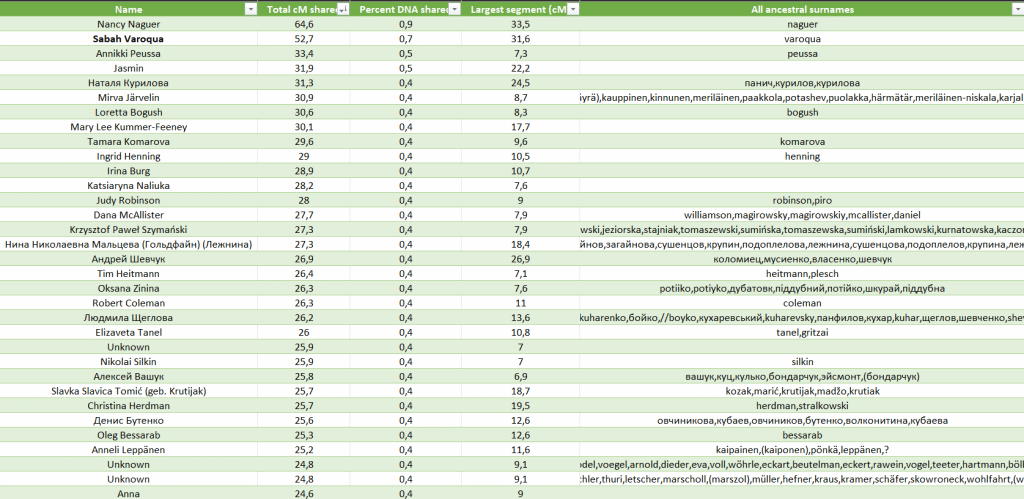Expand the Percent DNA shared filter dropdown
Image resolution: width=1024 pixels, height=499 pixels.
(454, 9)
